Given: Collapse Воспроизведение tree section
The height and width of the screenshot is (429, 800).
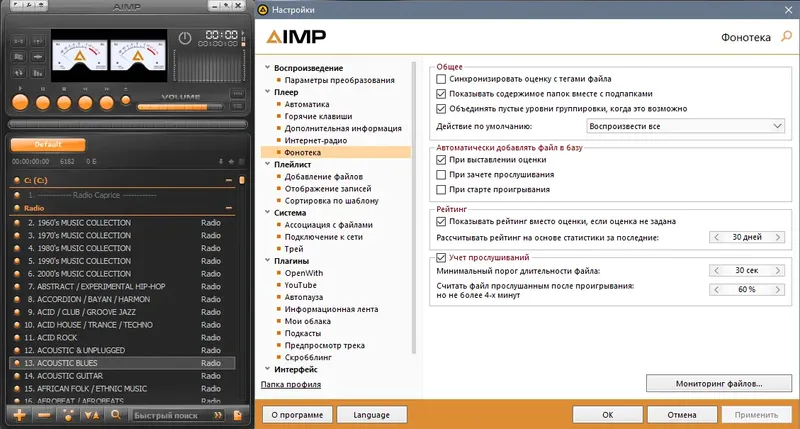Looking at the screenshot, I should (x=267, y=67).
